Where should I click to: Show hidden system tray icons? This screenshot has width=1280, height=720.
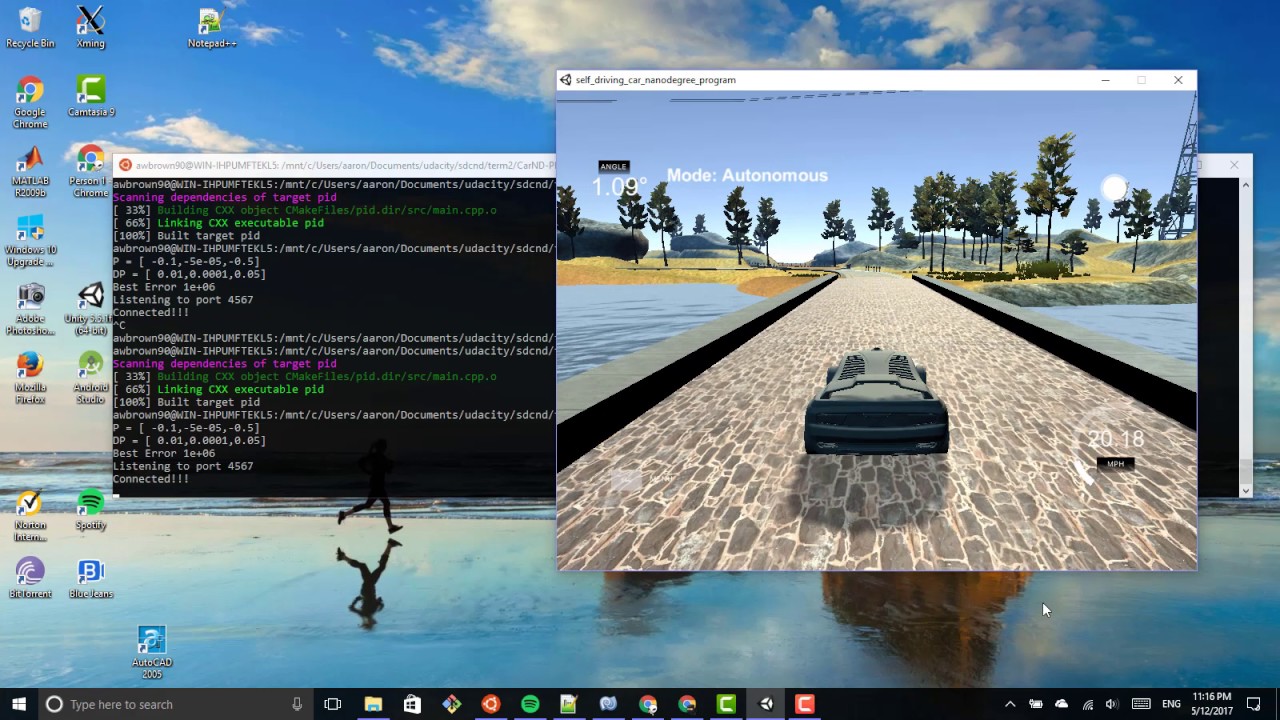[x=1010, y=704]
